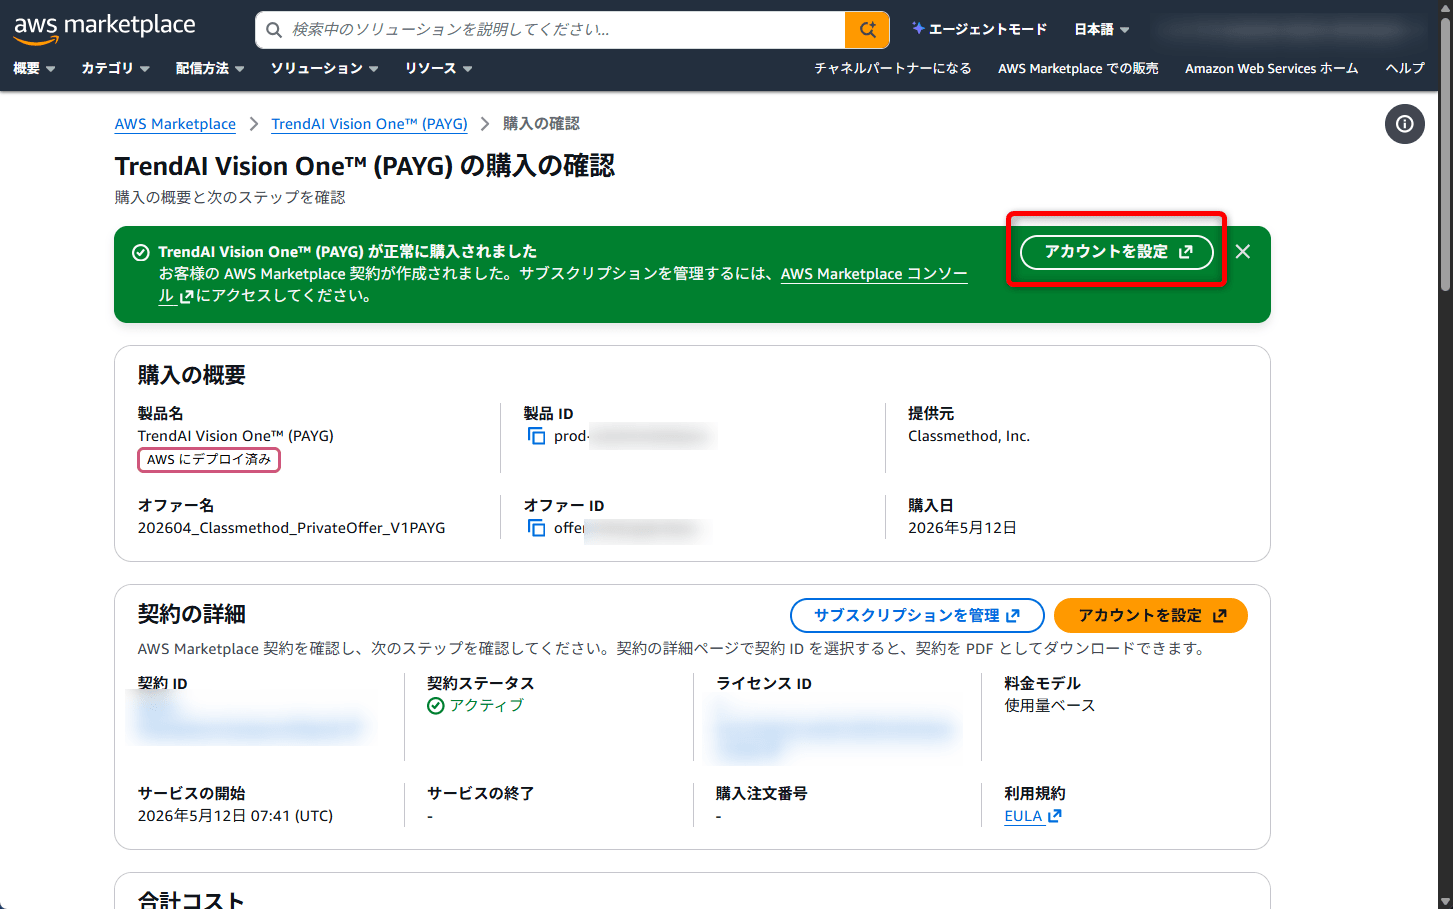Select the offer name 202604_Classmethod_PrivateOffer_V1PAYG
The image size is (1453, 909).
coord(292,528)
